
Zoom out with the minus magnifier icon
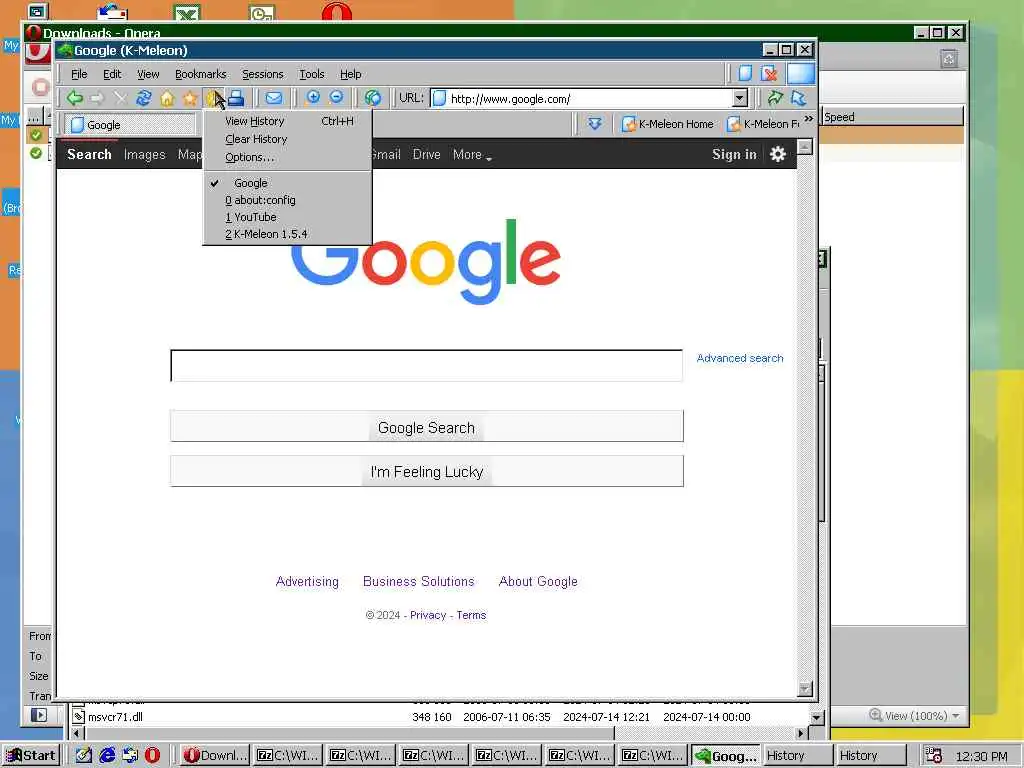[336, 98]
